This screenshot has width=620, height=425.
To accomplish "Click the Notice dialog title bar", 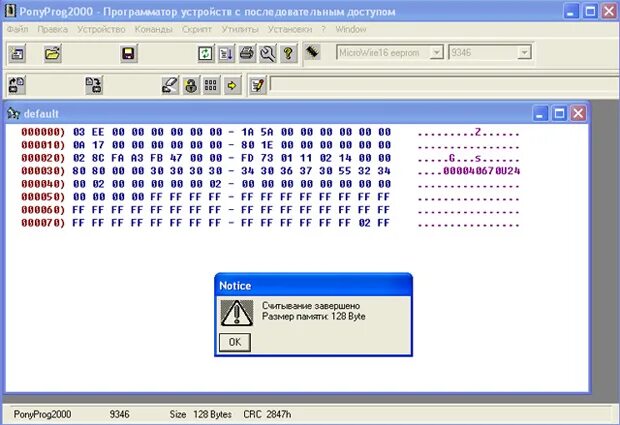I will point(313,285).
